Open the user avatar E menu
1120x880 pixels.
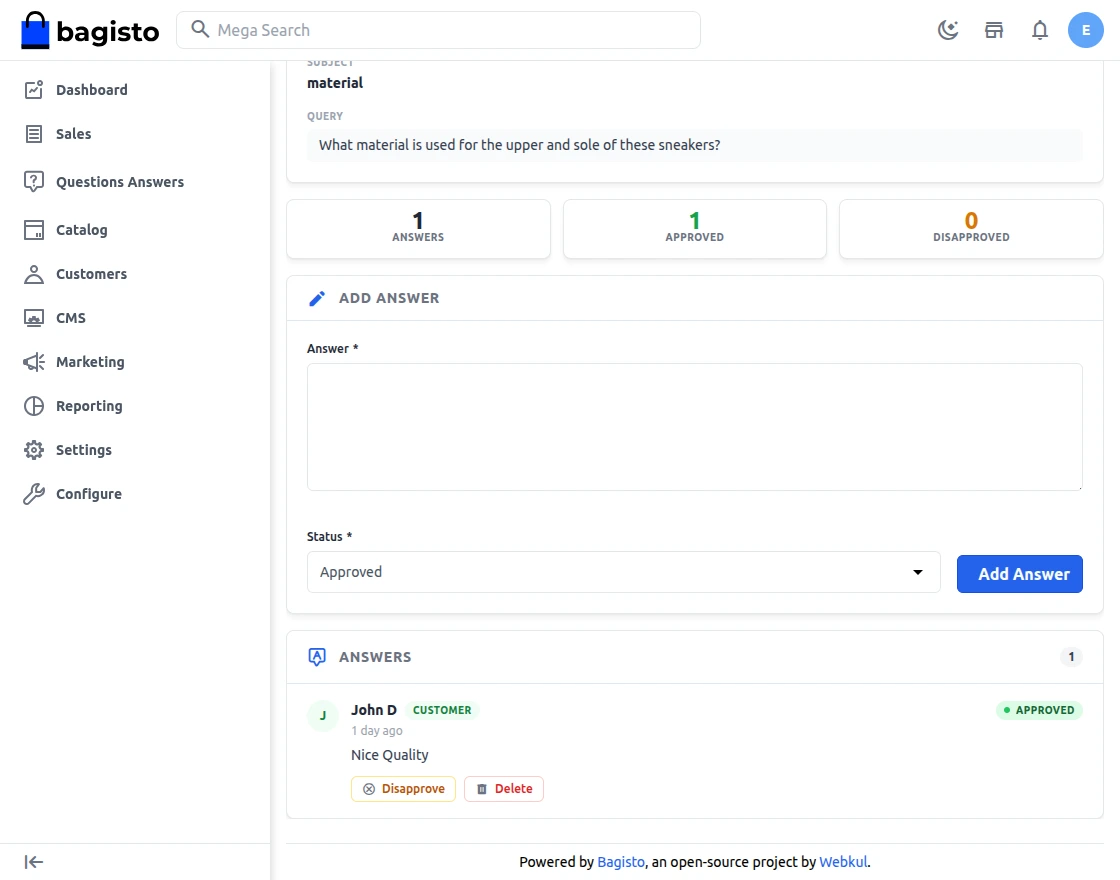pyautogui.click(x=1086, y=30)
